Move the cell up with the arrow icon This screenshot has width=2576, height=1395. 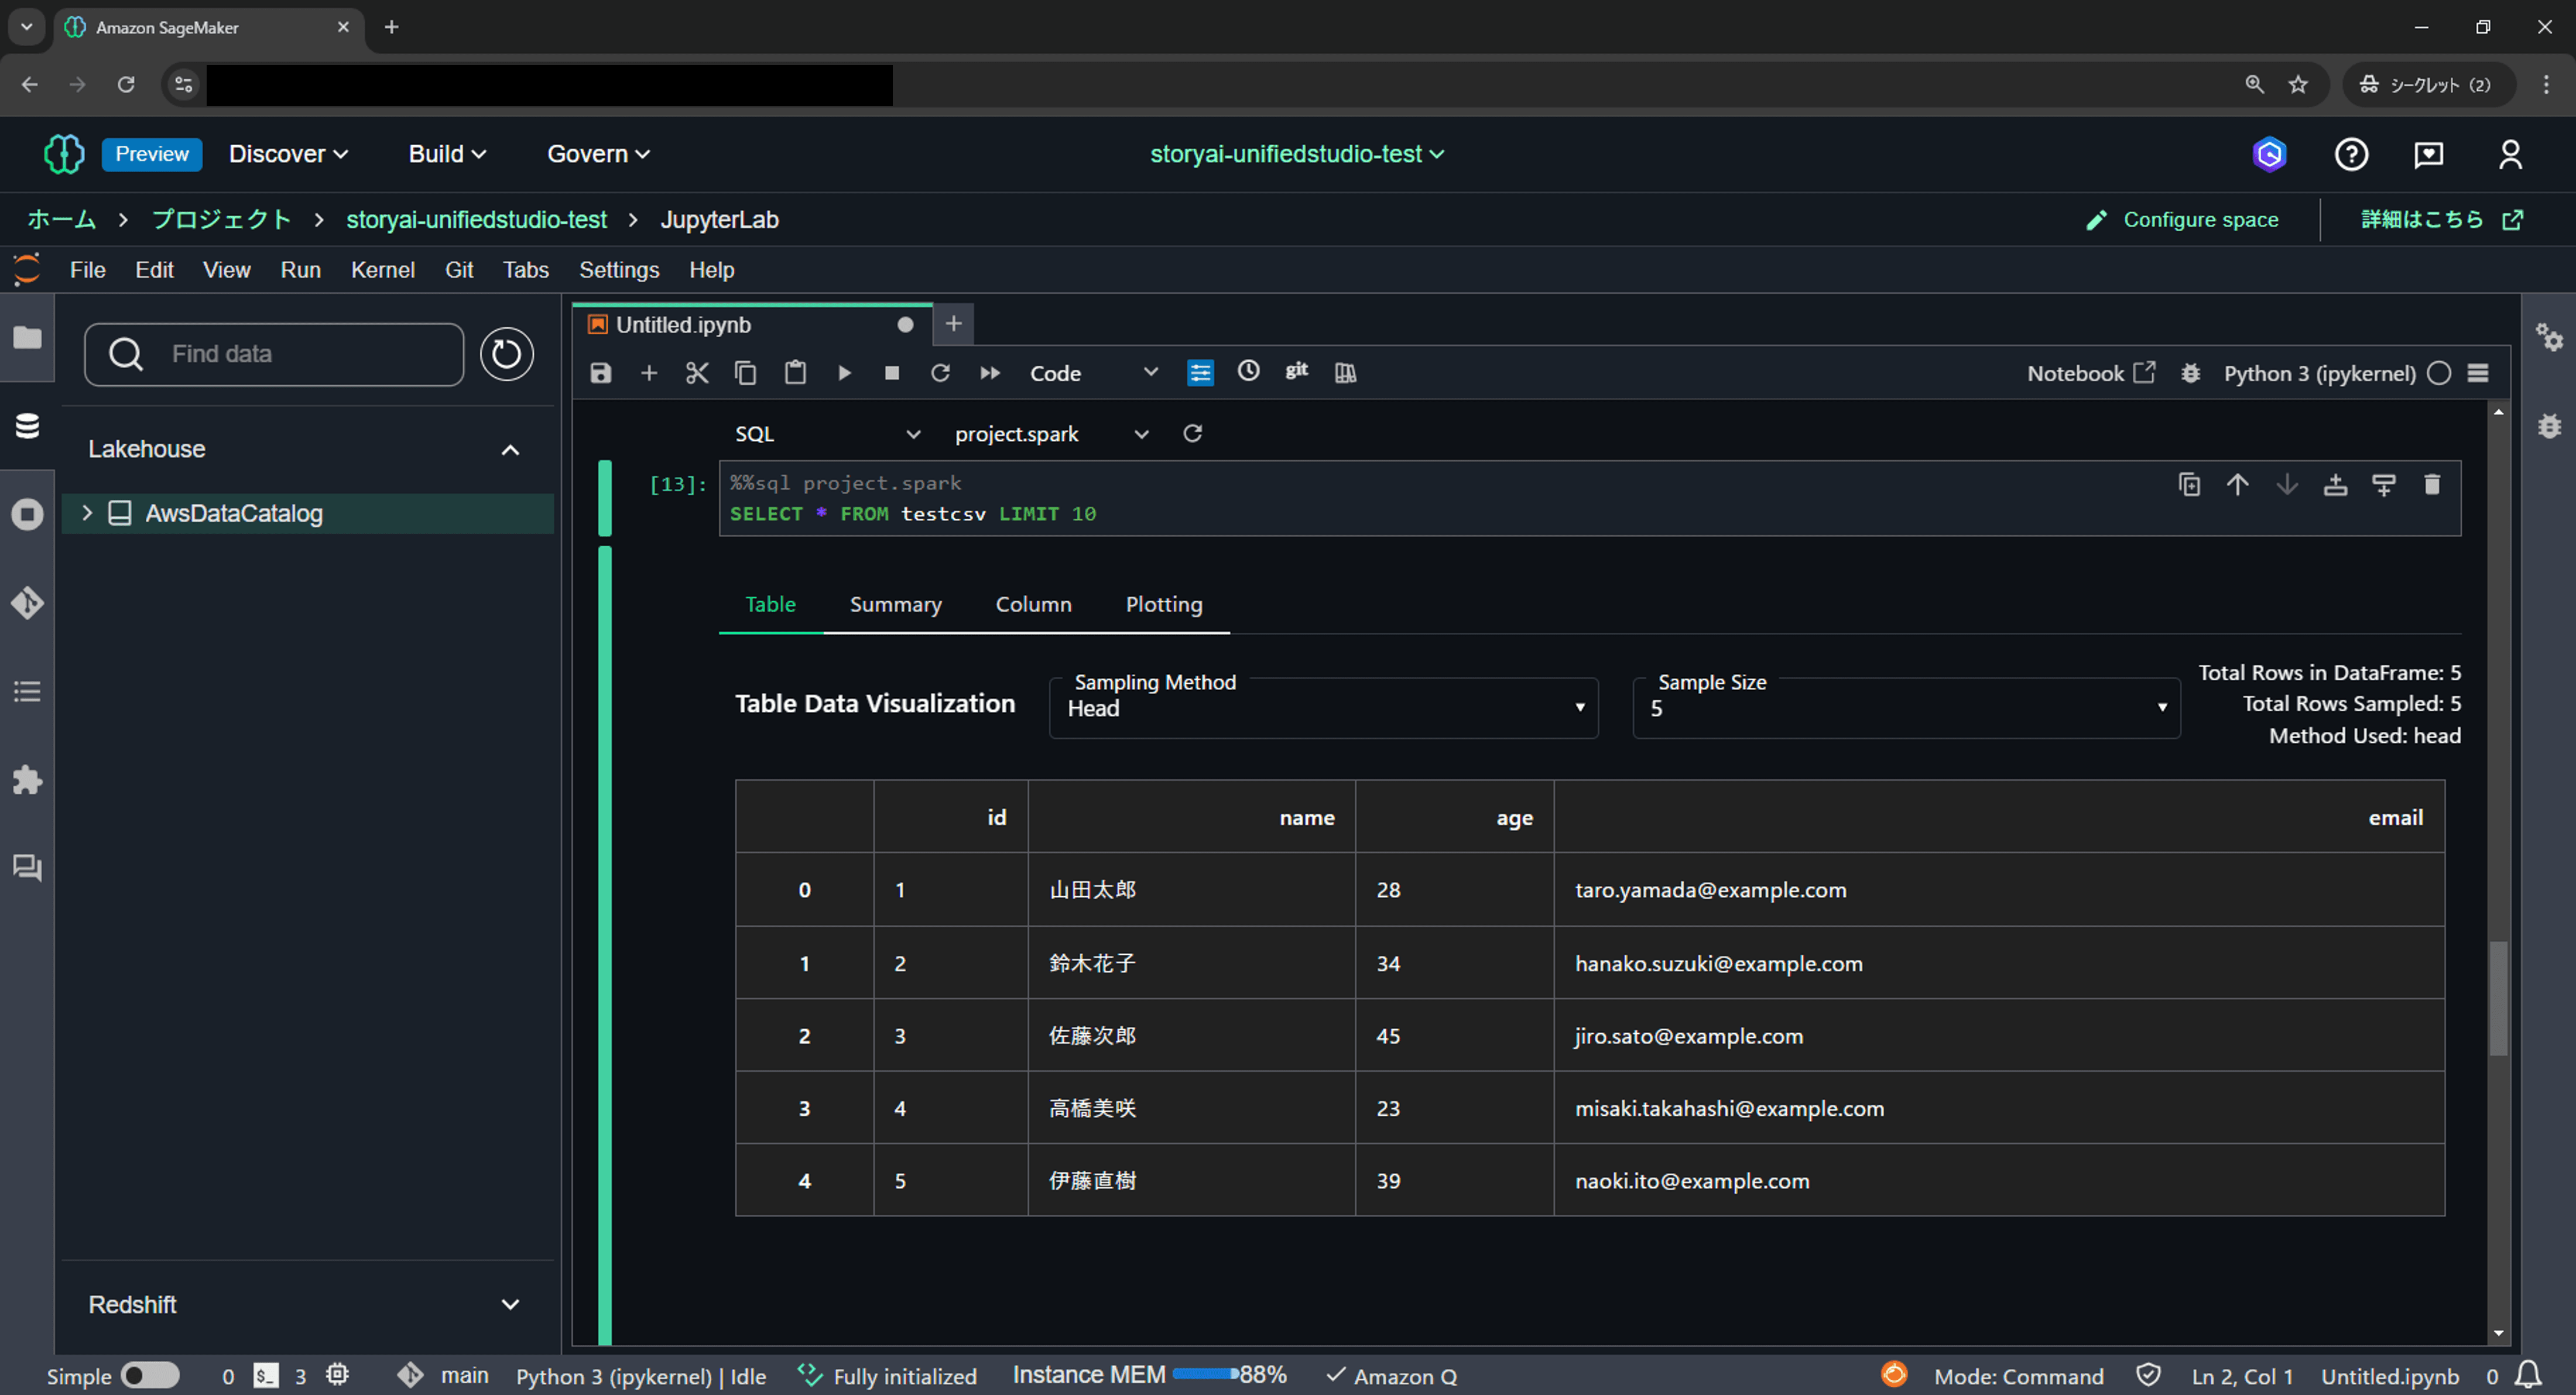[x=2238, y=485]
